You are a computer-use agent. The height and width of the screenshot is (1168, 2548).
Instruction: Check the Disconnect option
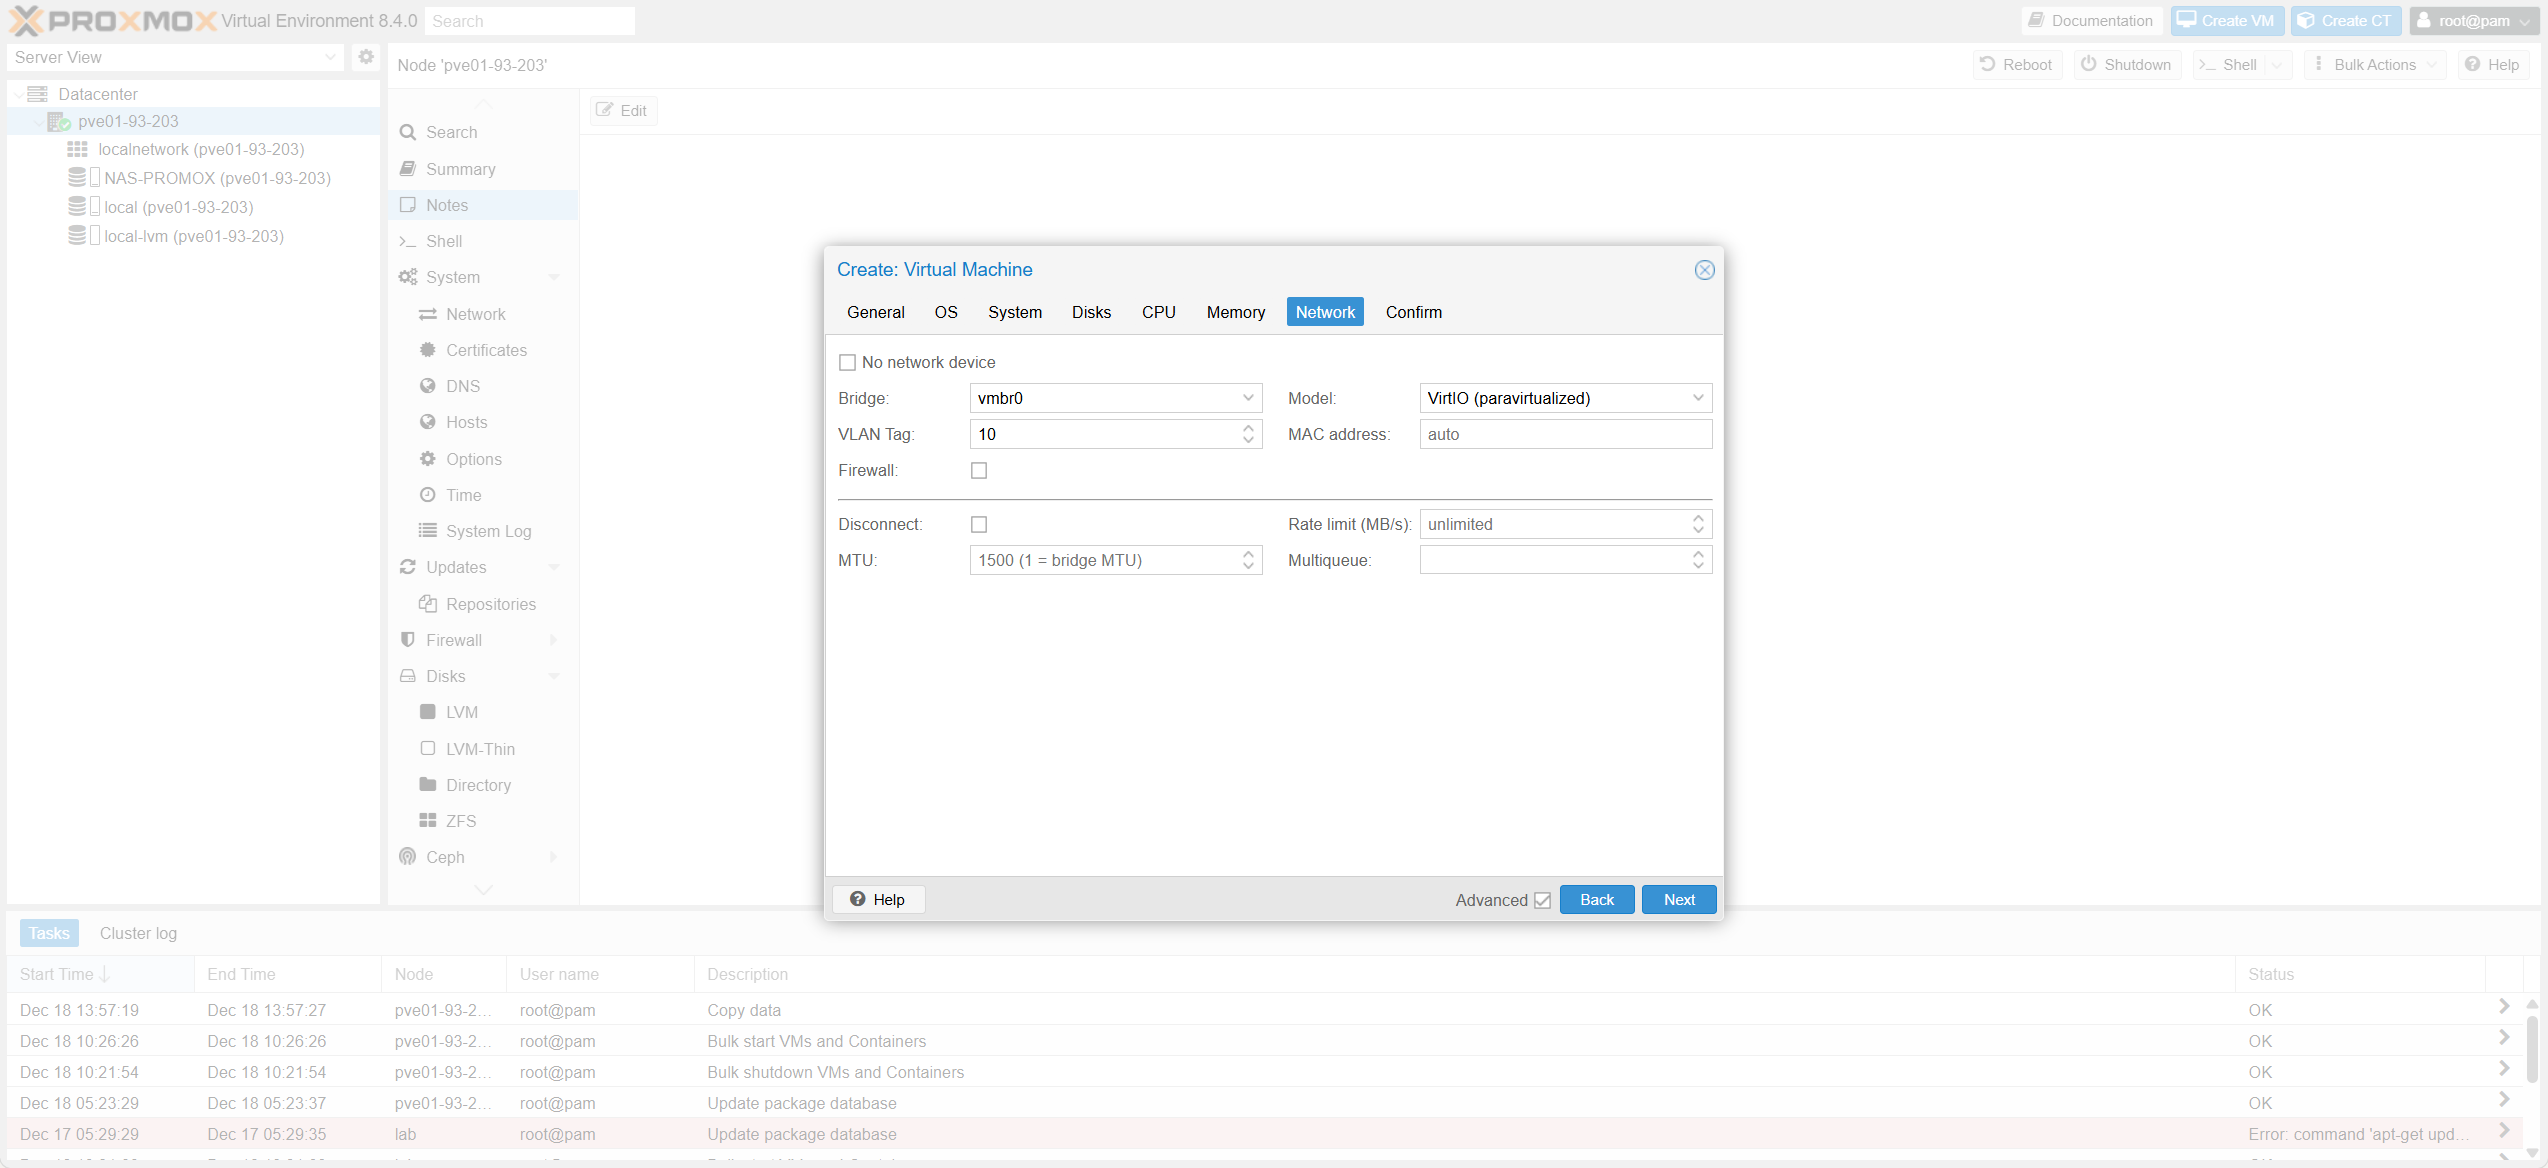tap(979, 524)
